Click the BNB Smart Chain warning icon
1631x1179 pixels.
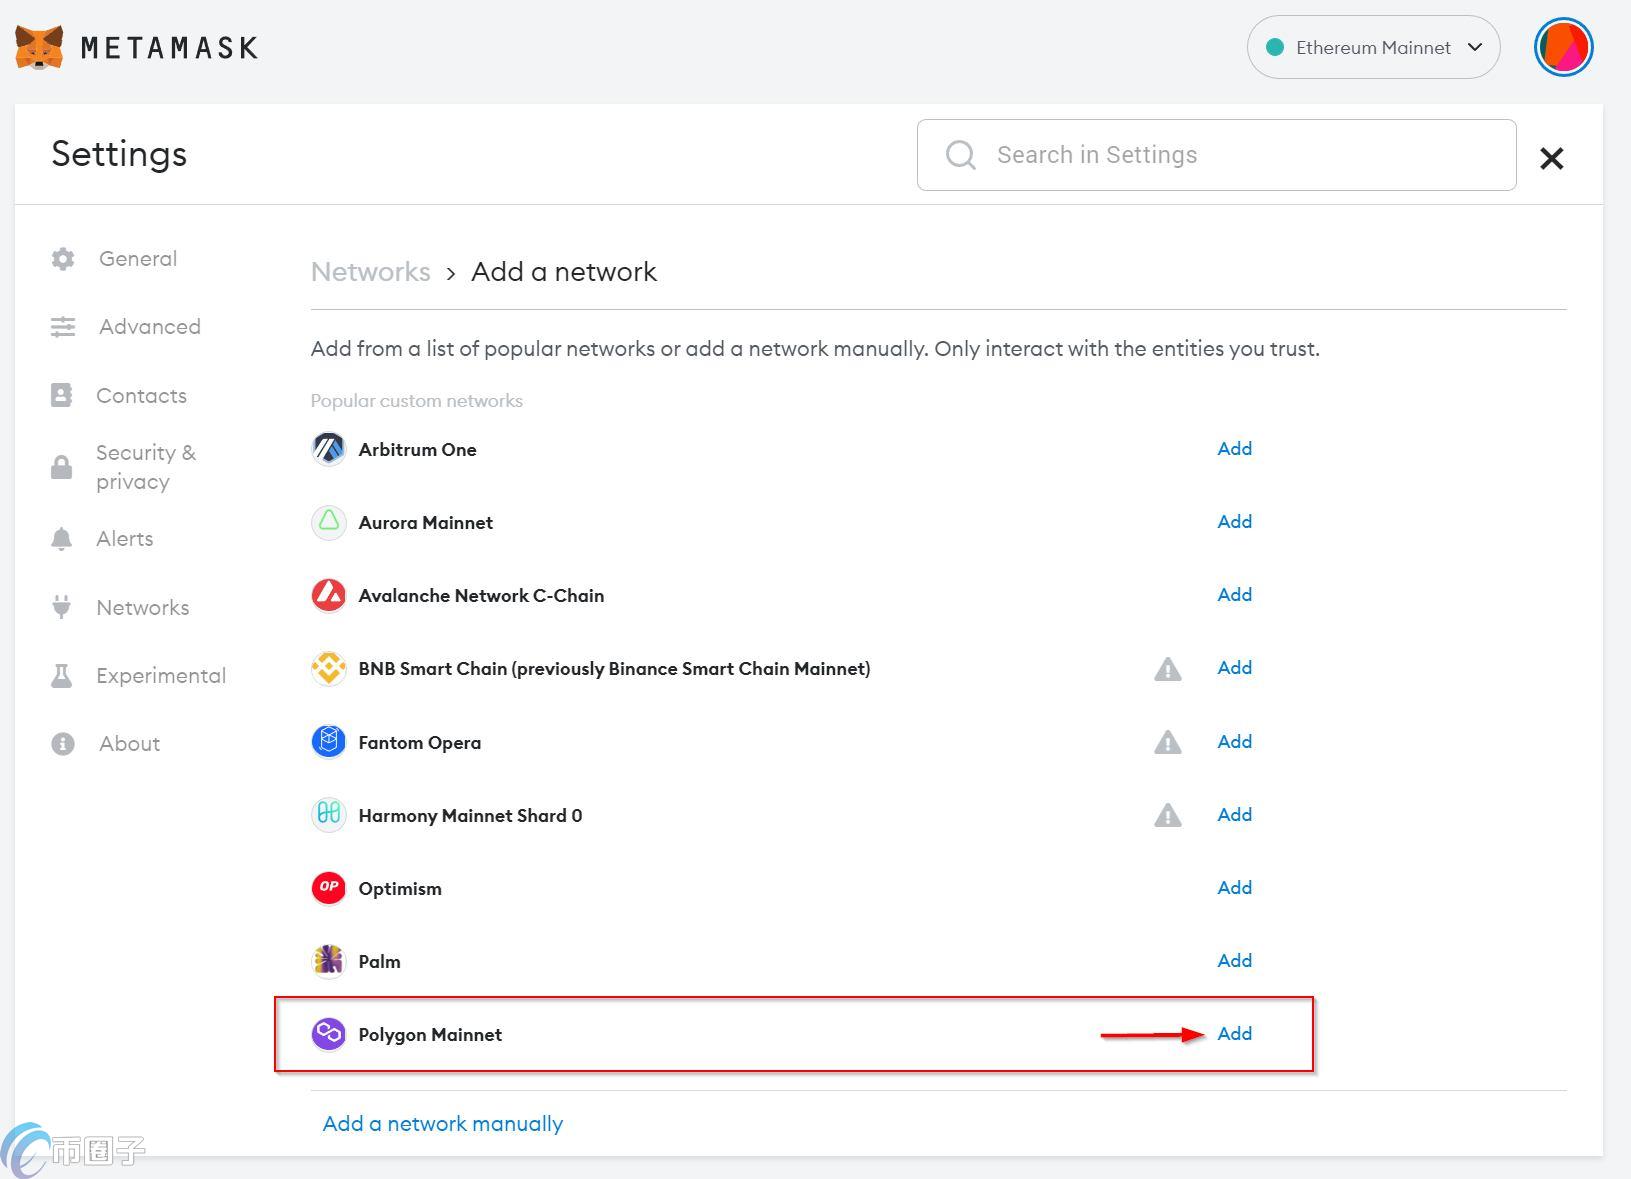pos(1167,669)
